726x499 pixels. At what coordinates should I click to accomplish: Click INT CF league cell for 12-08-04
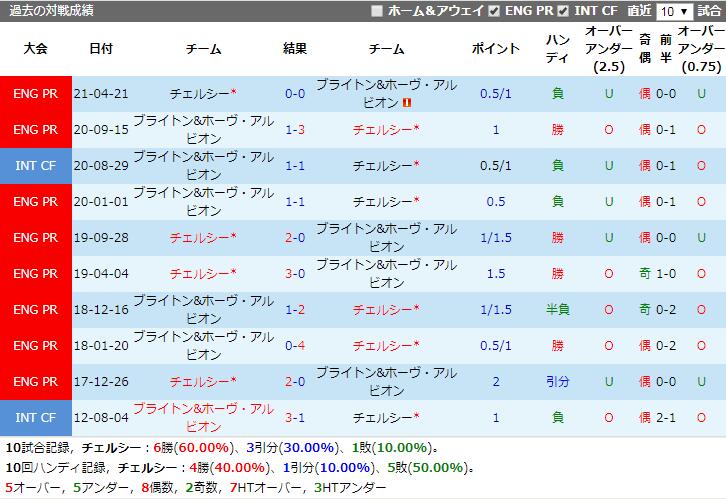[36, 418]
